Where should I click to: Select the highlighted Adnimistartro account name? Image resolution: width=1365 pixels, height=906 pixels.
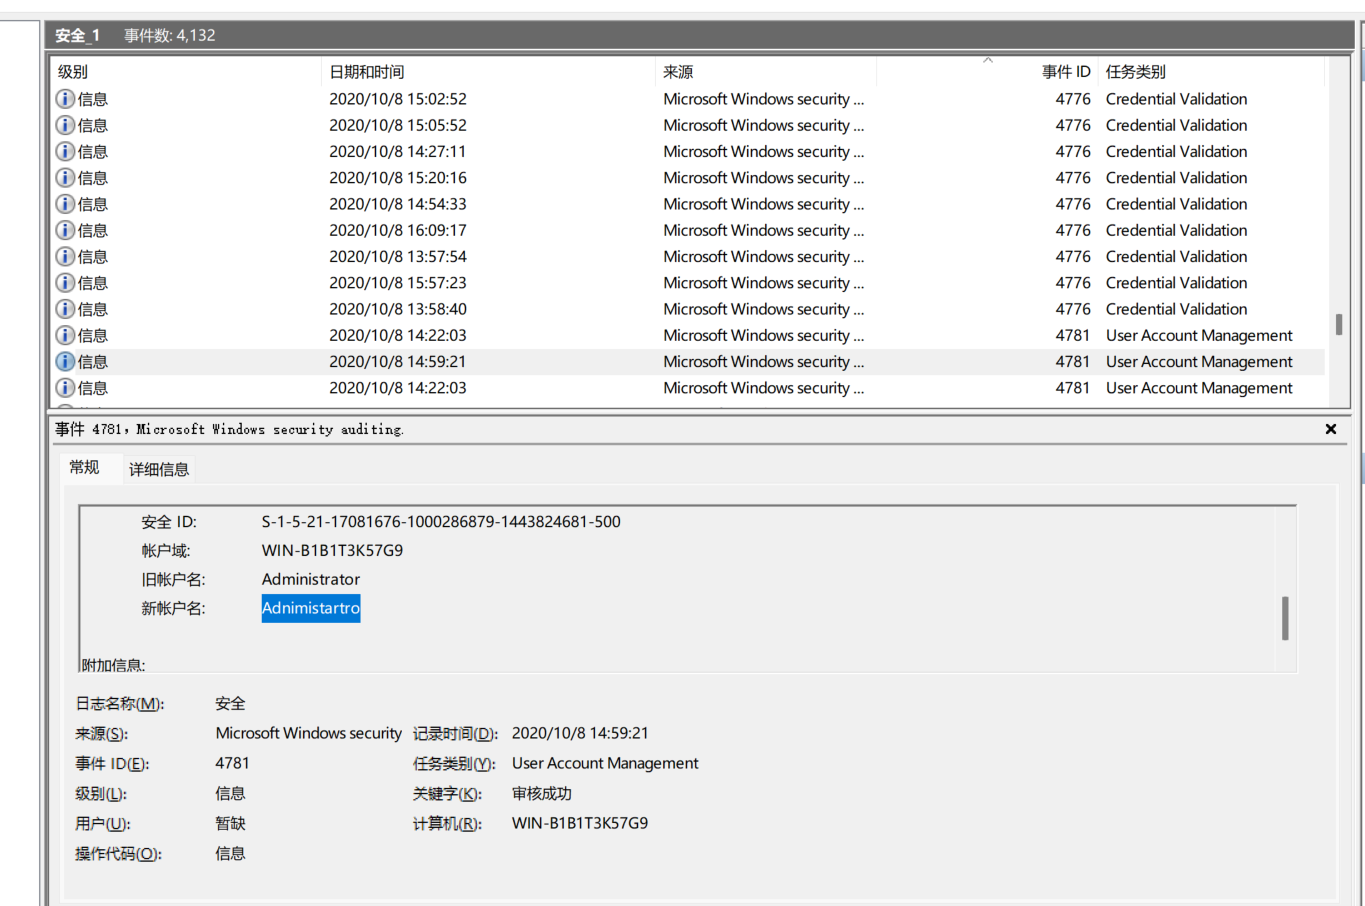[310, 608]
